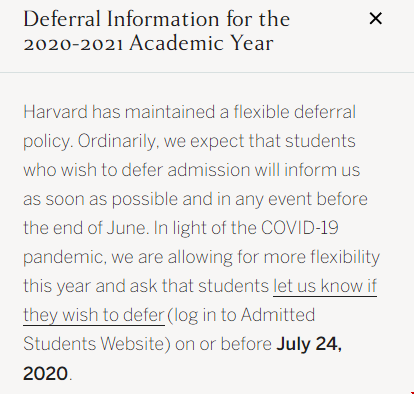The width and height of the screenshot is (414, 394).
Task: Click the "(log in to" text
Action: 202,315
